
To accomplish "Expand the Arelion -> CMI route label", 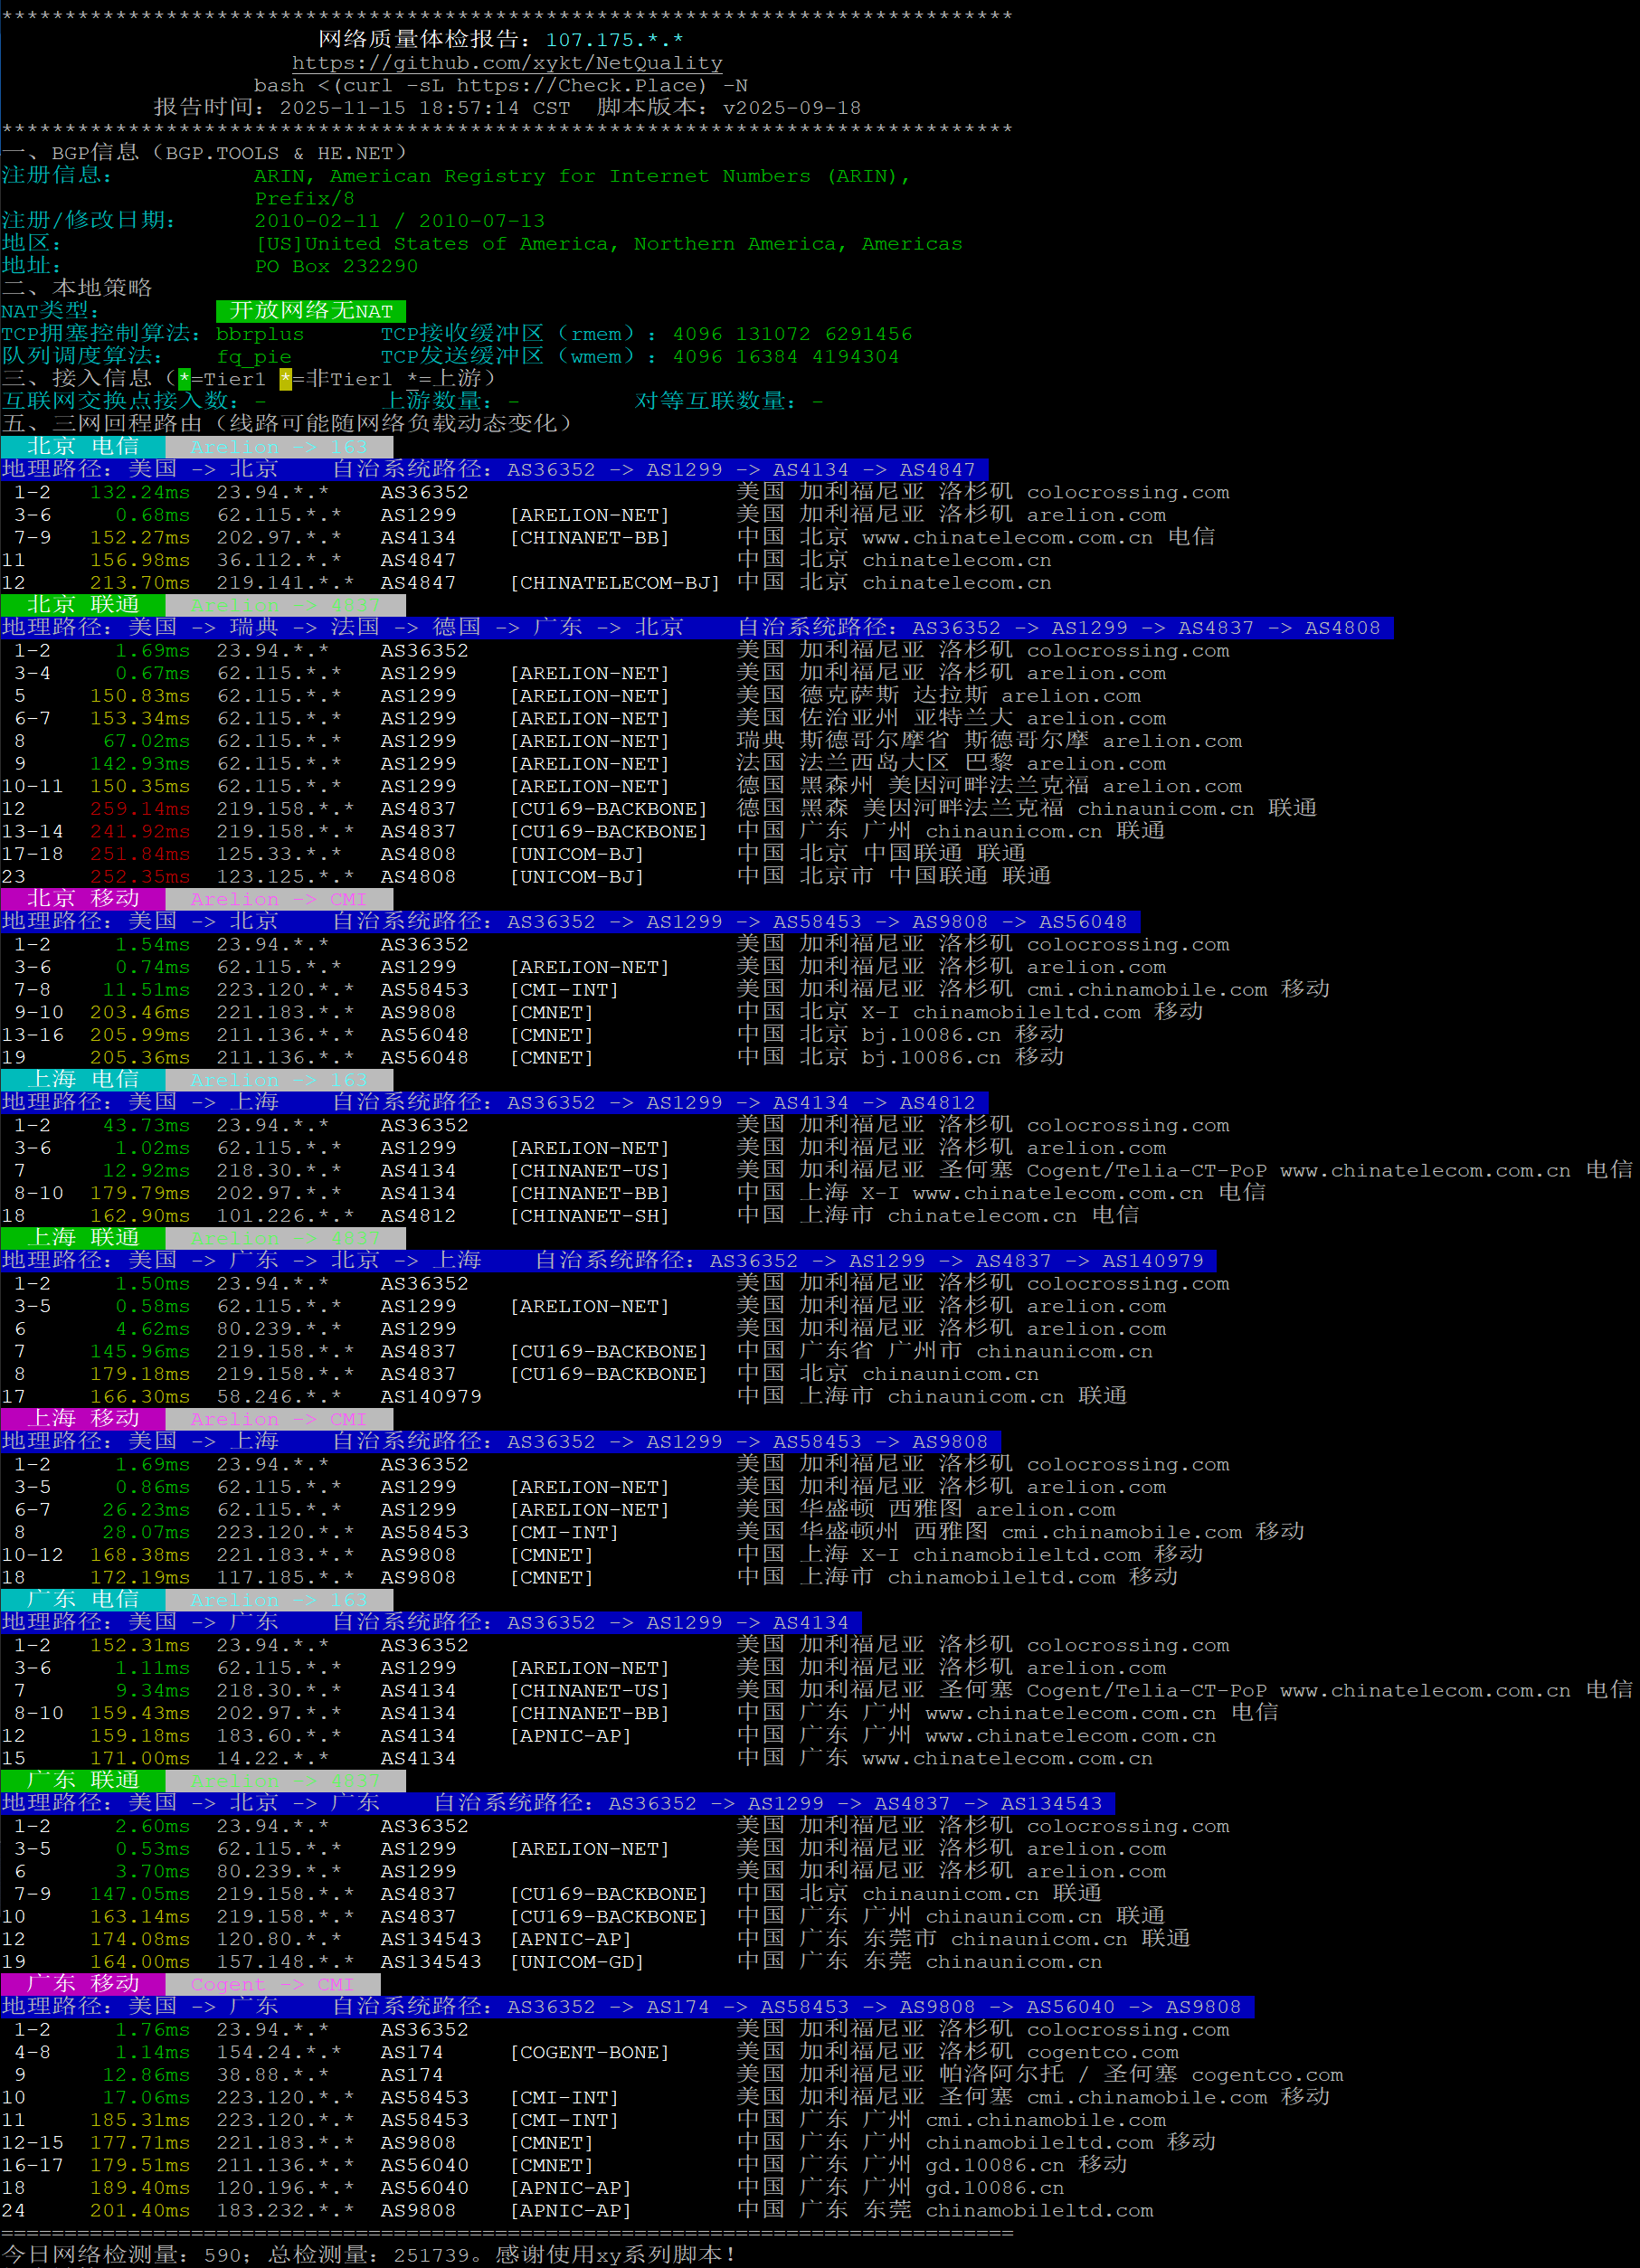I will click(280, 899).
